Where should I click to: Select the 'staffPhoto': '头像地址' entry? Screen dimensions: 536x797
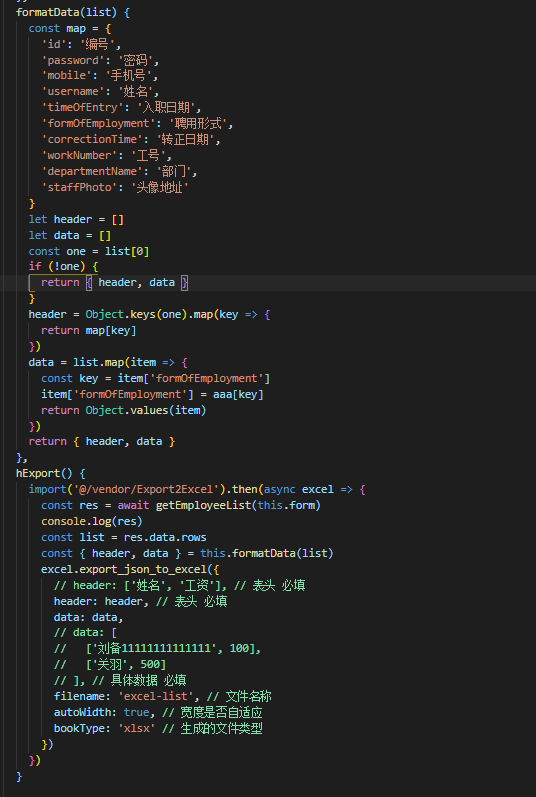pyautogui.click(x=115, y=188)
